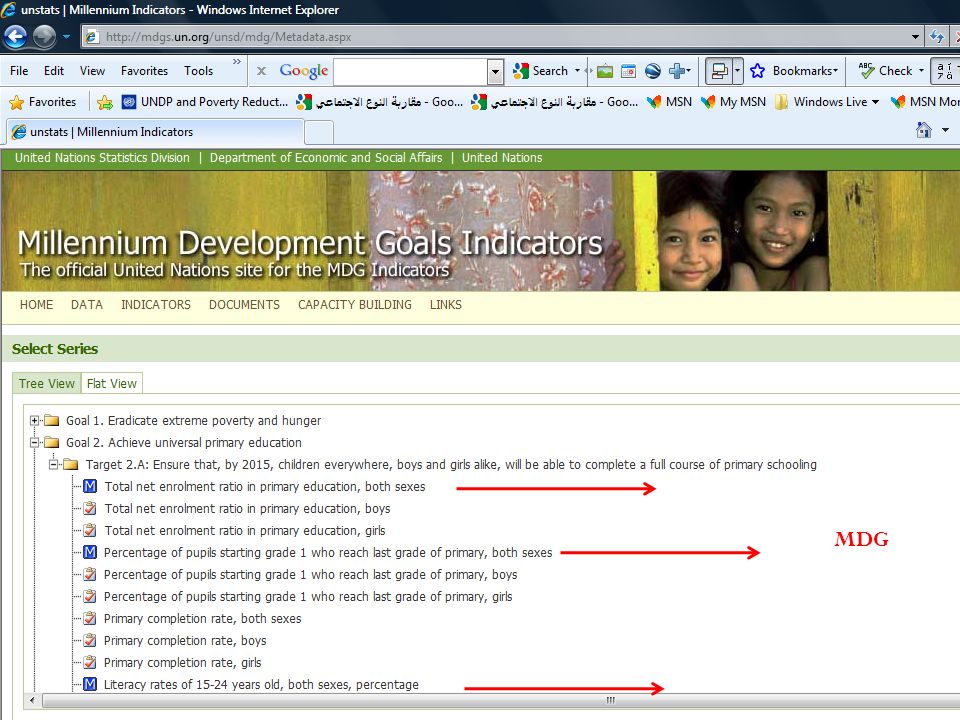Click the Google toolbar globe icon
Image resolution: width=960 pixels, height=720 pixels.
click(653, 71)
